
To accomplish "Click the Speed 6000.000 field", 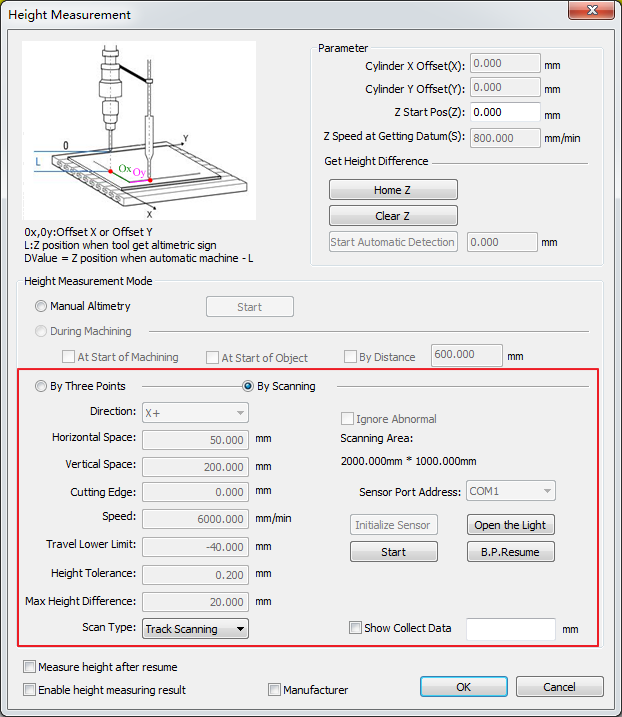I will [x=195, y=519].
